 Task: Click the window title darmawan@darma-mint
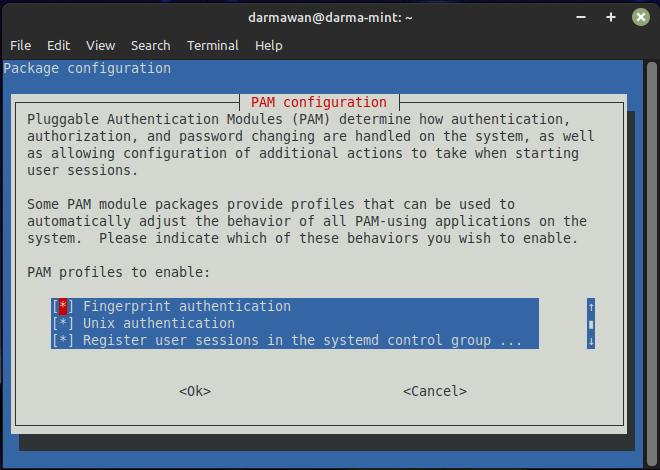point(330,17)
